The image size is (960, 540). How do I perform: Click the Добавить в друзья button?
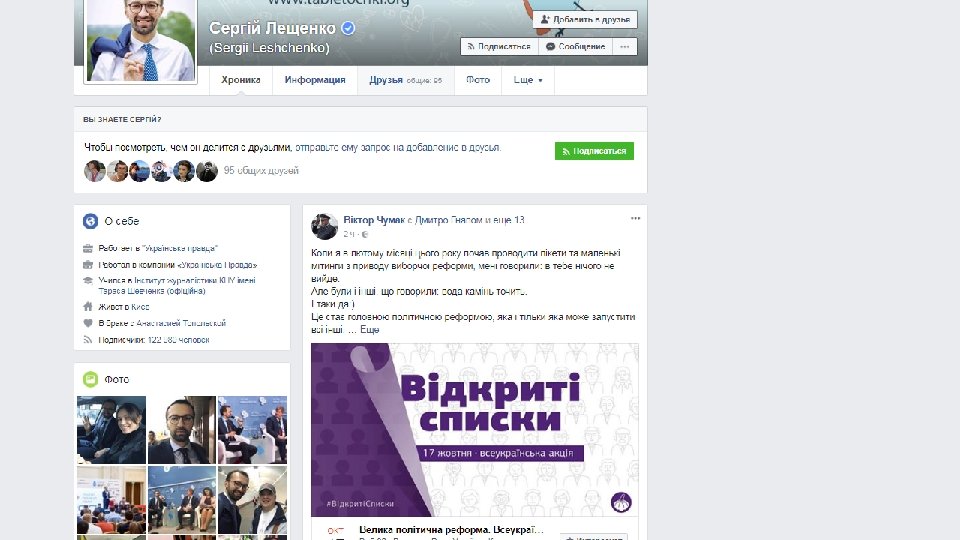[585, 20]
